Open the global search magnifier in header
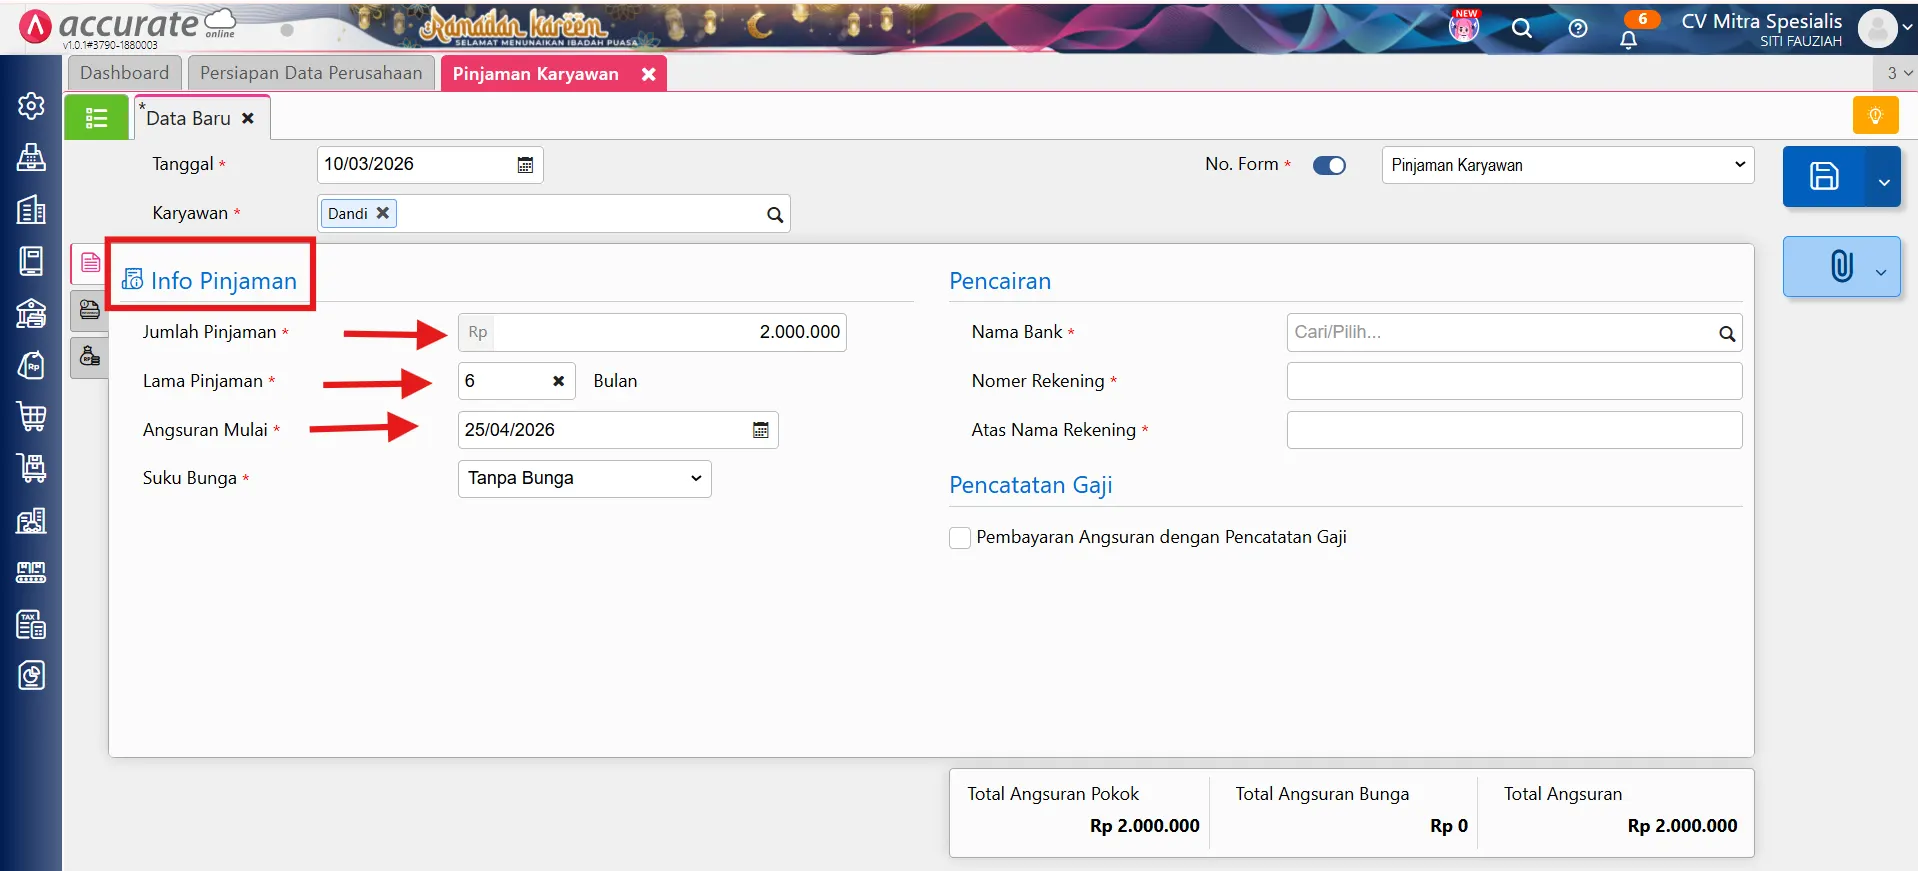Viewport: 1918px width, 871px height. click(1521, 28)
